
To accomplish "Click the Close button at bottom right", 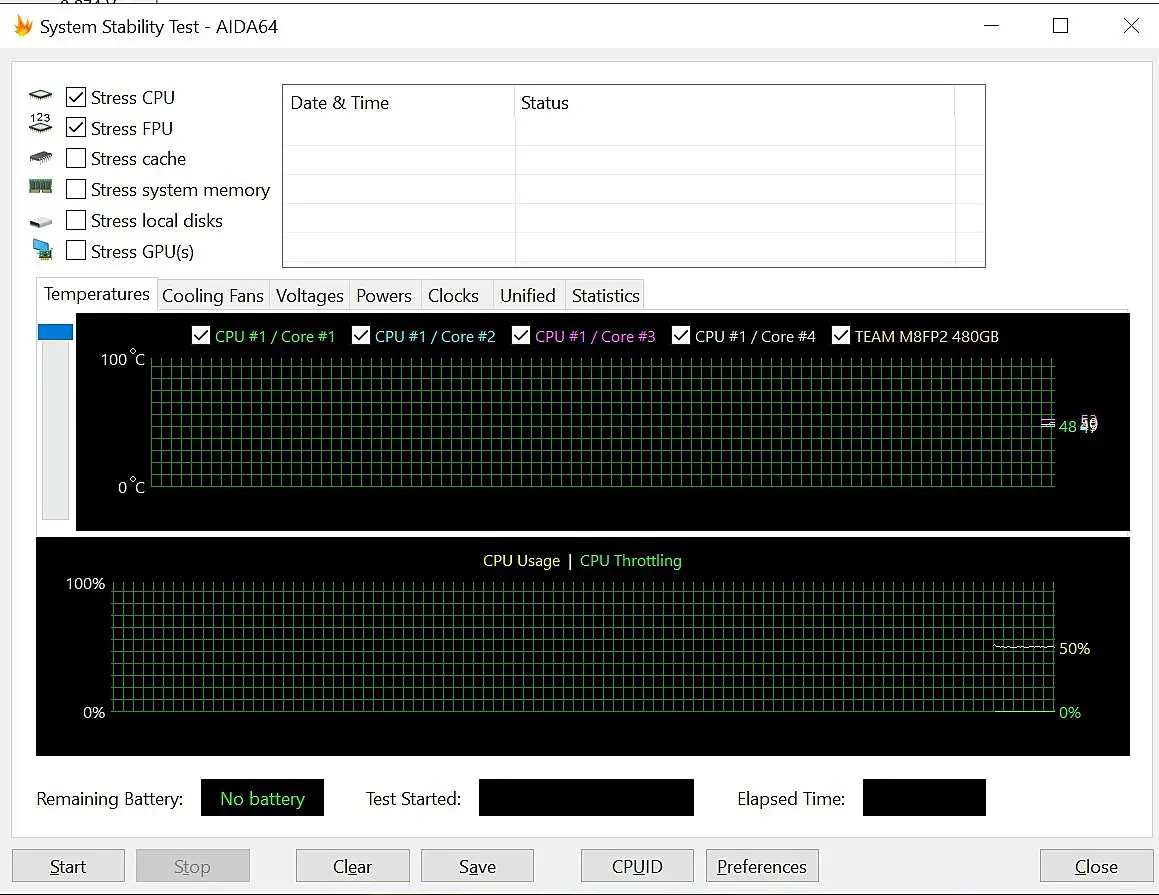I will [1096, 866].
